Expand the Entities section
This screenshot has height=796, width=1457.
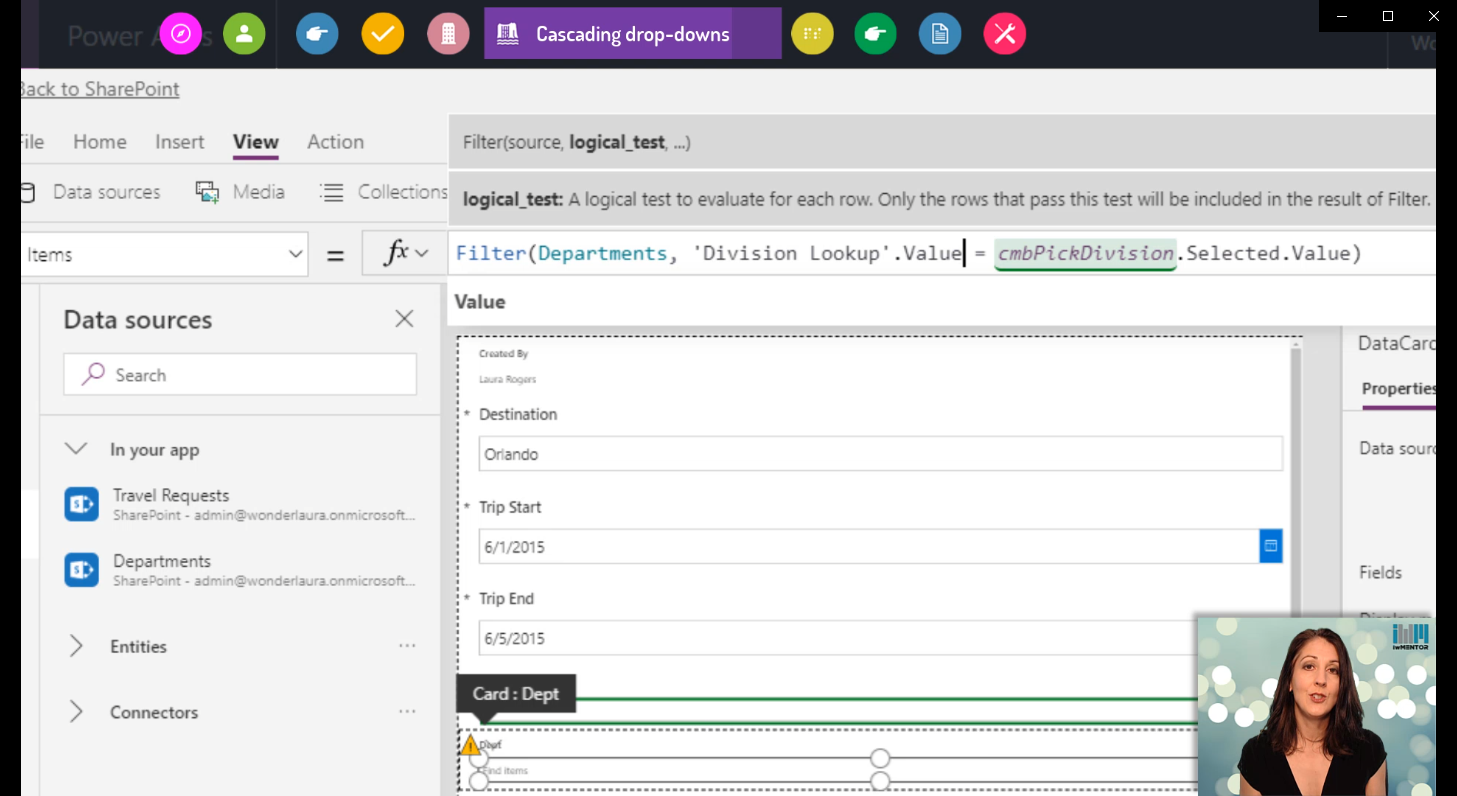coord(76,647)
